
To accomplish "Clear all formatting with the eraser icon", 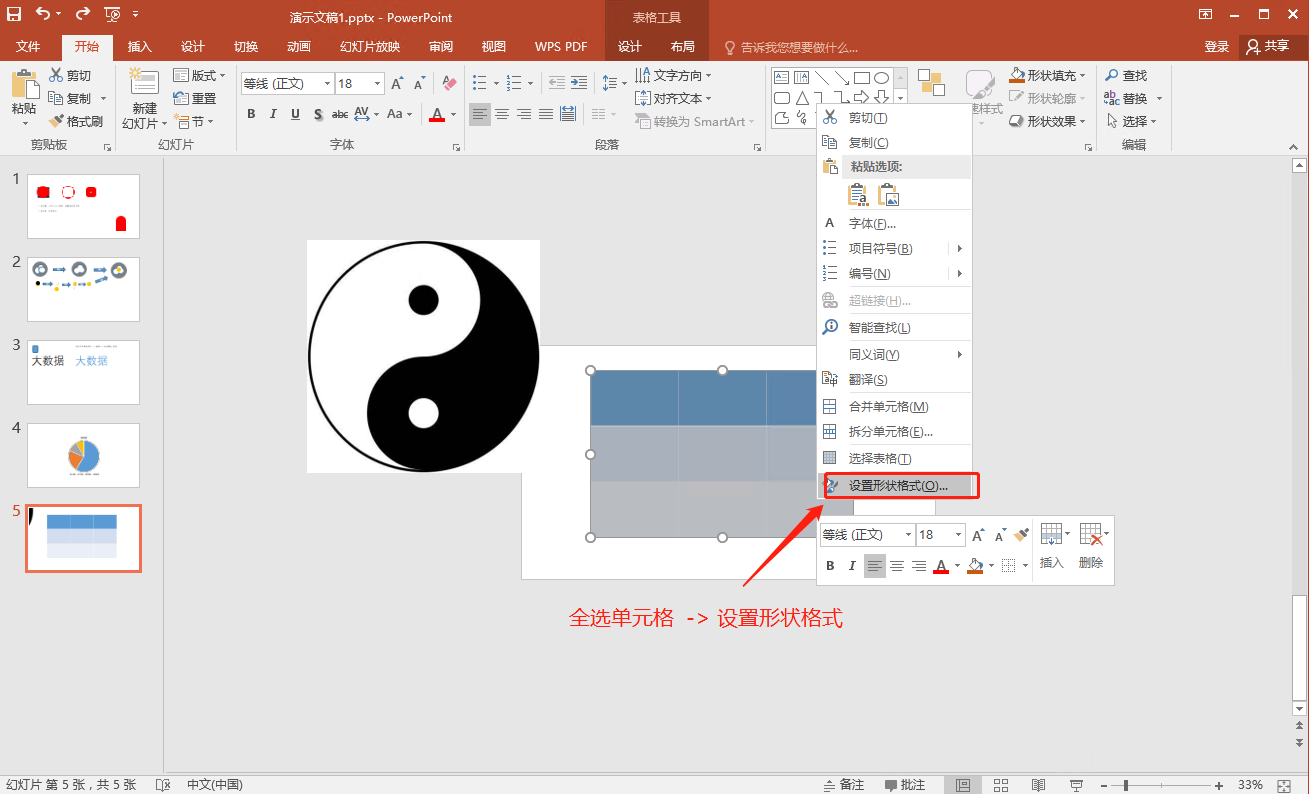I will point(449,84).
